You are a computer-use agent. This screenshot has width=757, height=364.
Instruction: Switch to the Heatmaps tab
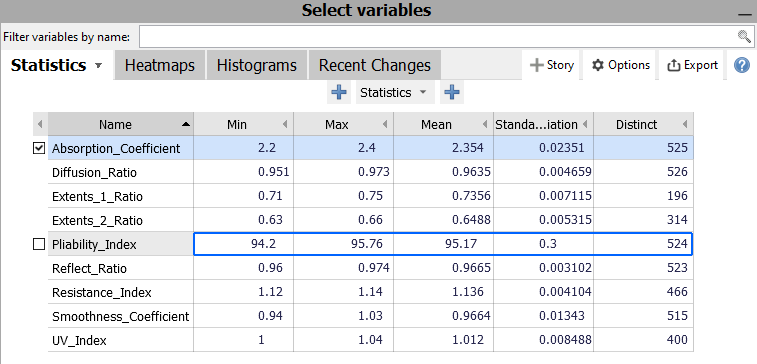tap(160, 65)
